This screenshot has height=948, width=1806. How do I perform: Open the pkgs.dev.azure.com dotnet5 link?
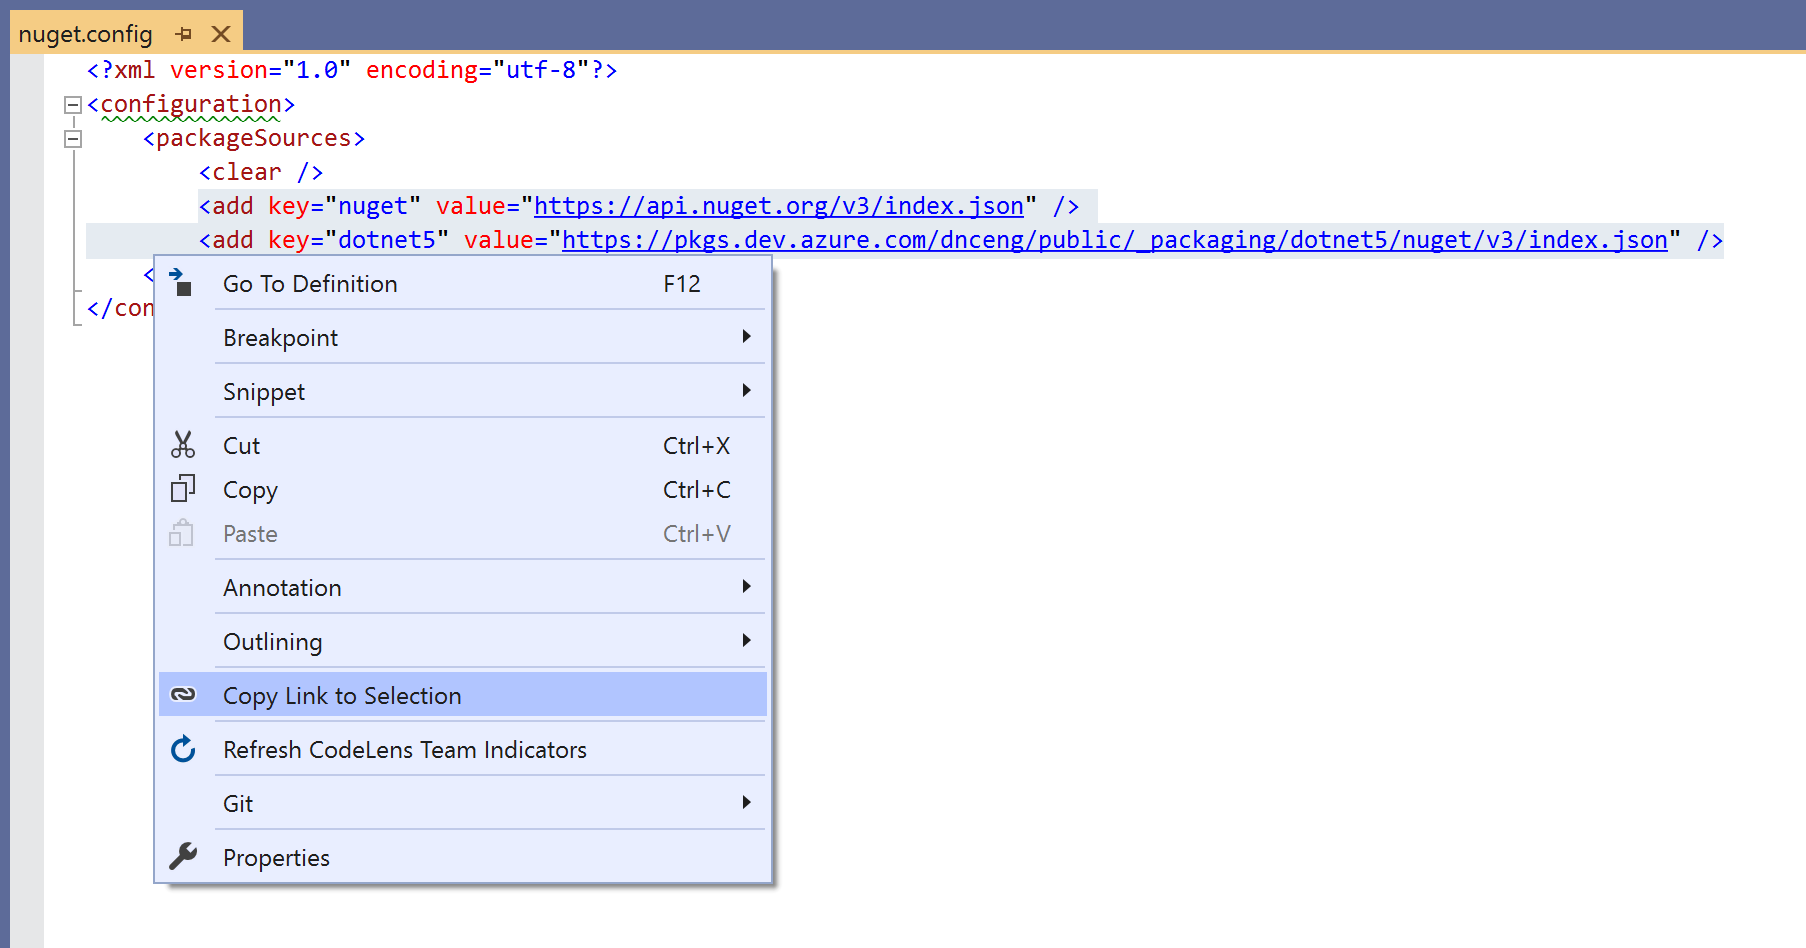[1115, 240]
